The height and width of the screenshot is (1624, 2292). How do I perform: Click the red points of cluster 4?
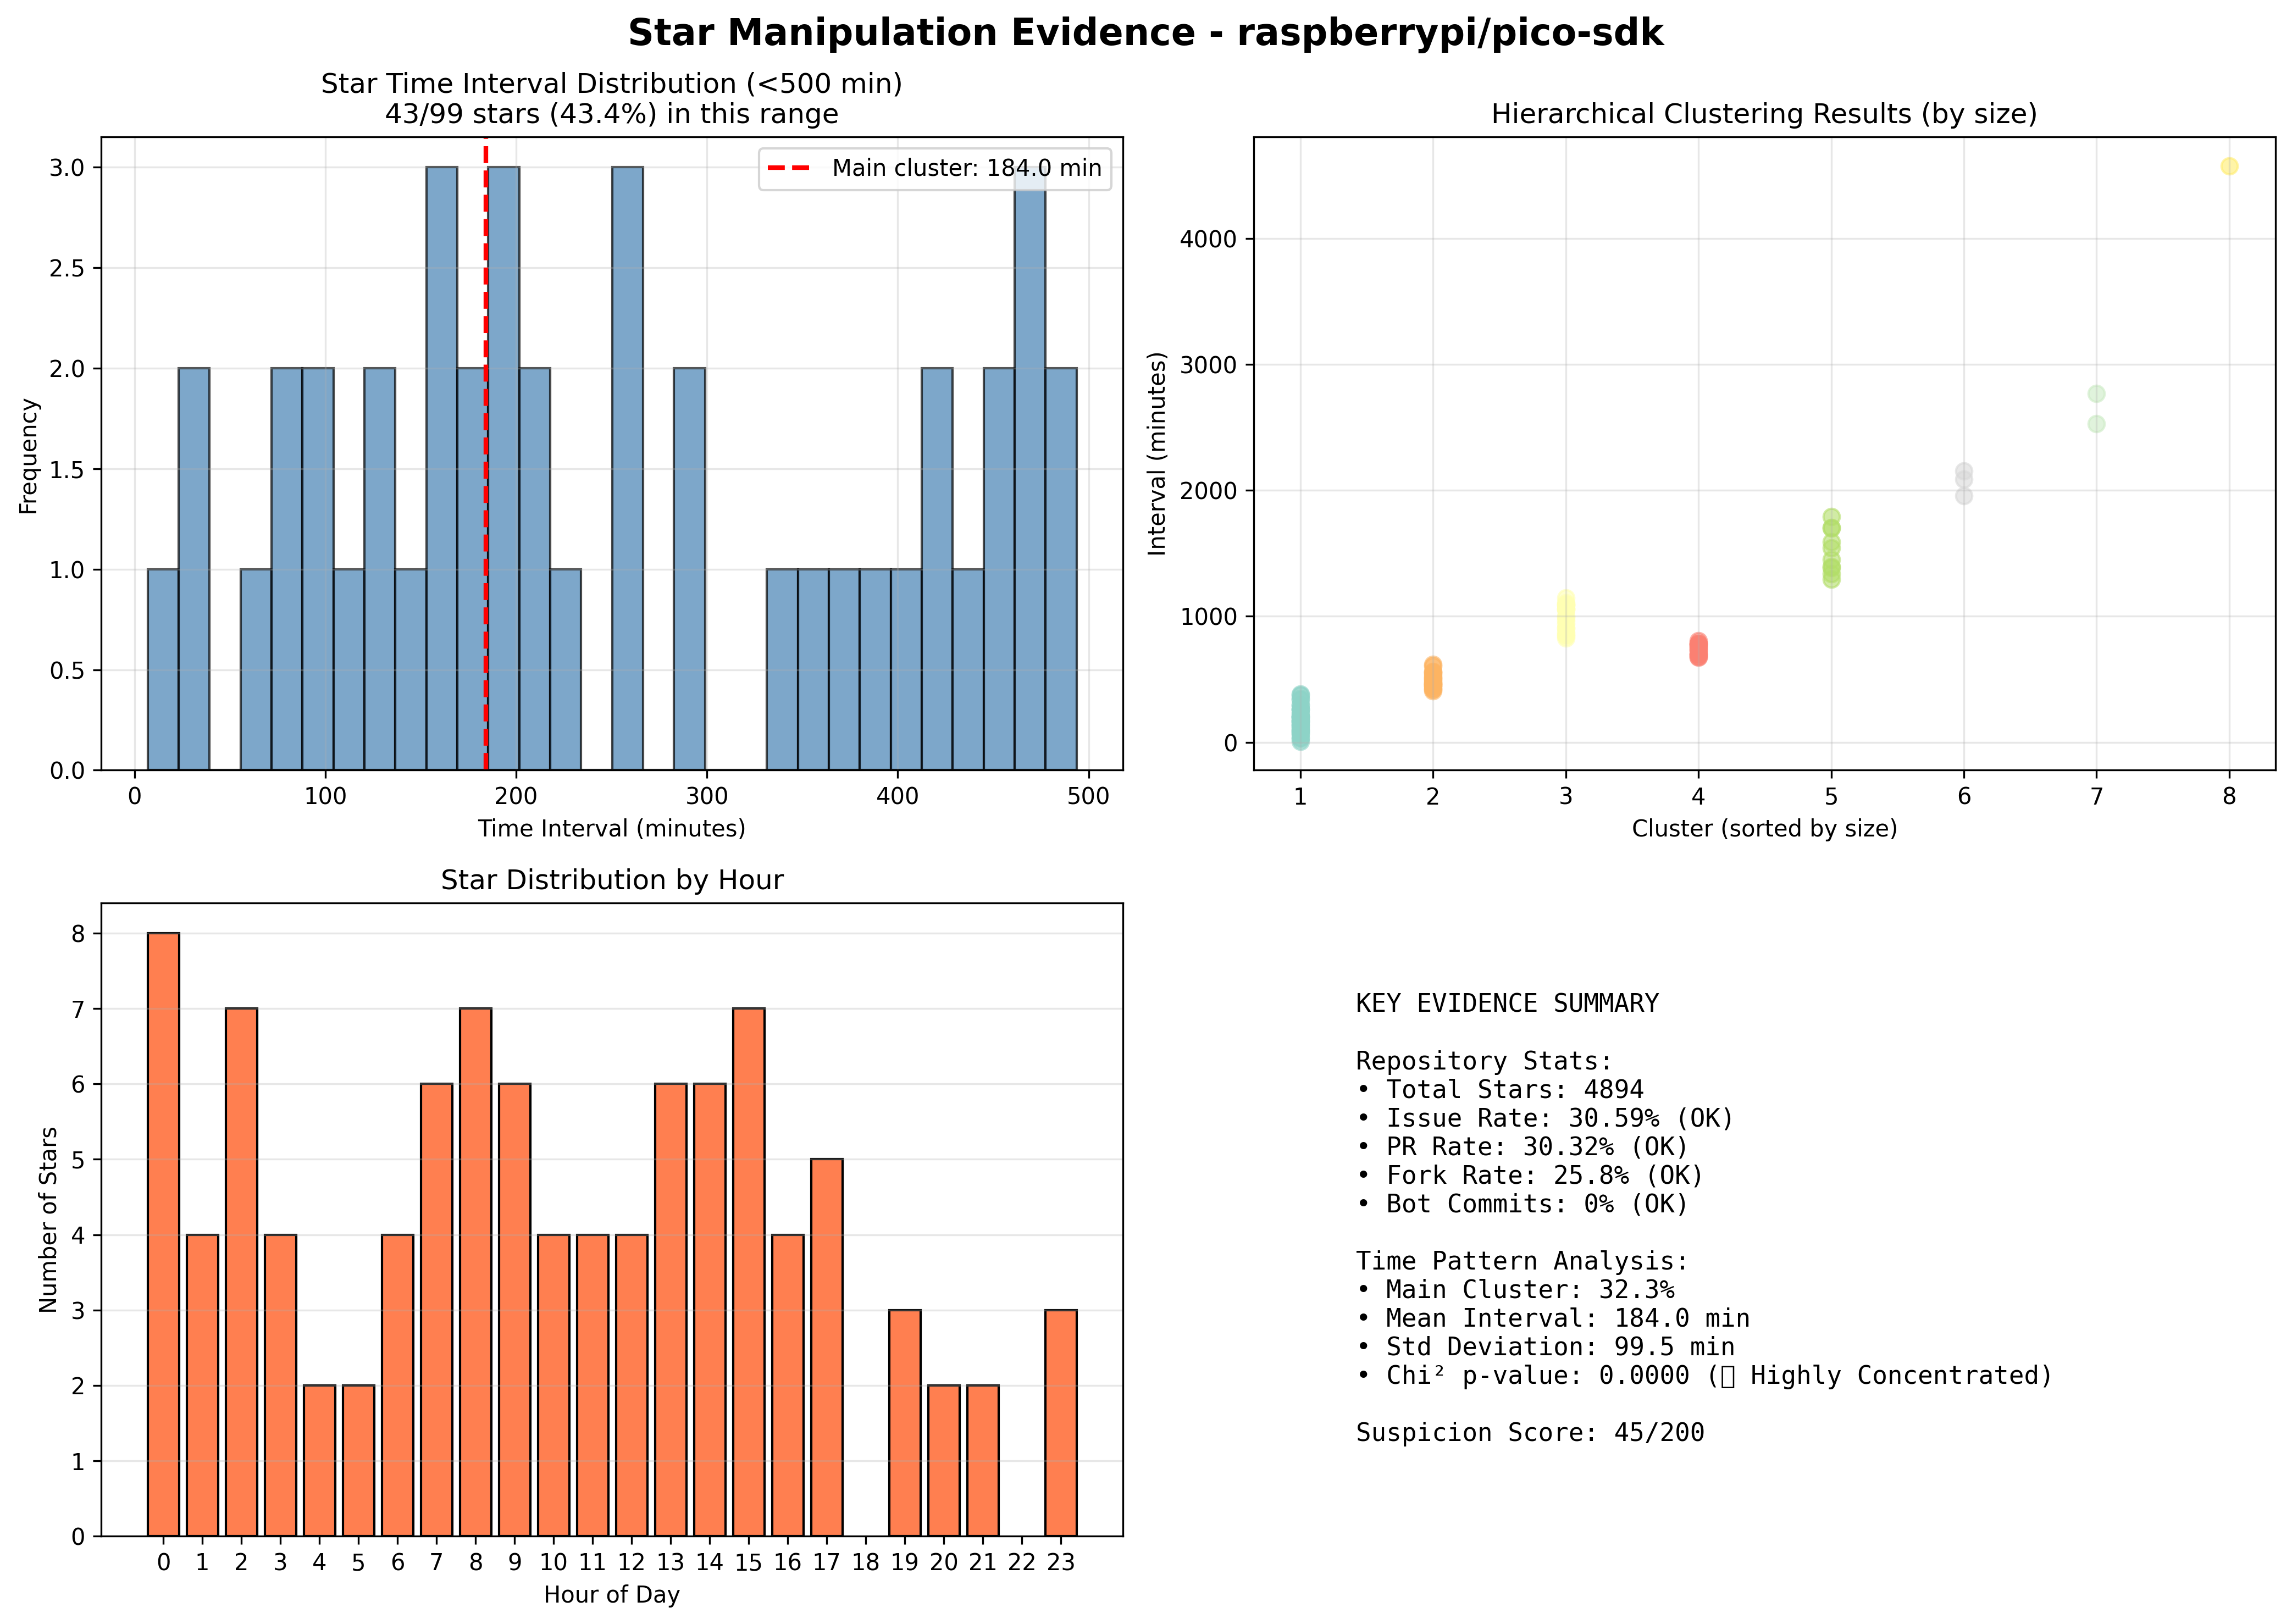coord(1698,649)
